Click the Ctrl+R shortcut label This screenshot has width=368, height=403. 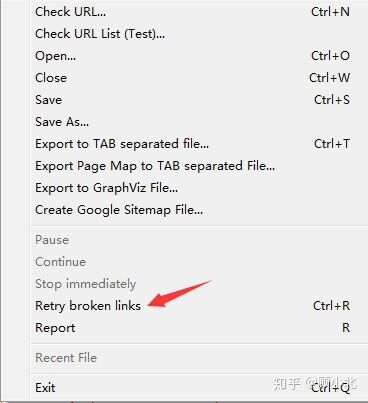(331, 306)
